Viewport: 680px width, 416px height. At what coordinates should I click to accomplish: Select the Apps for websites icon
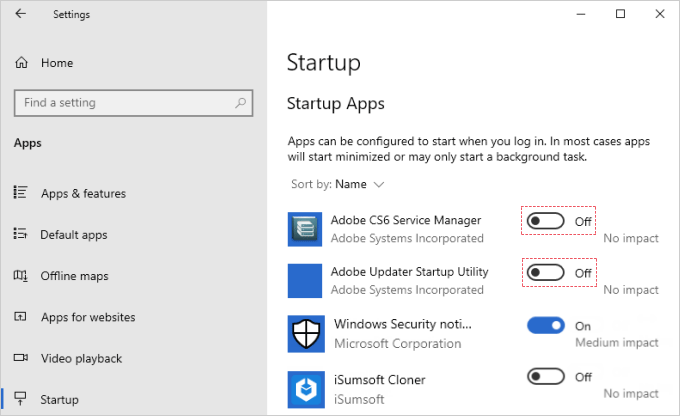[20, 317]
